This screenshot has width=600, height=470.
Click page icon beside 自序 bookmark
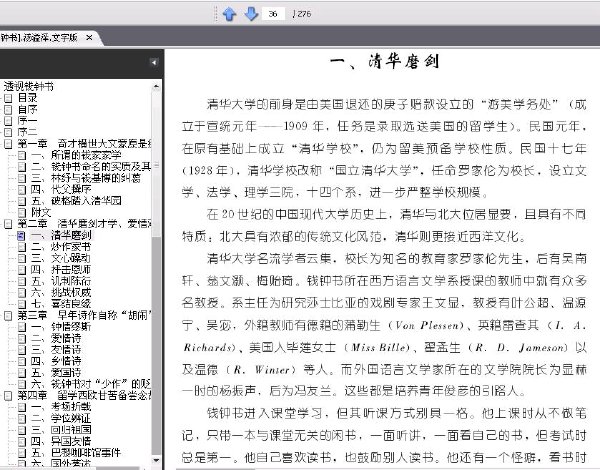click(x=8, y=110)
